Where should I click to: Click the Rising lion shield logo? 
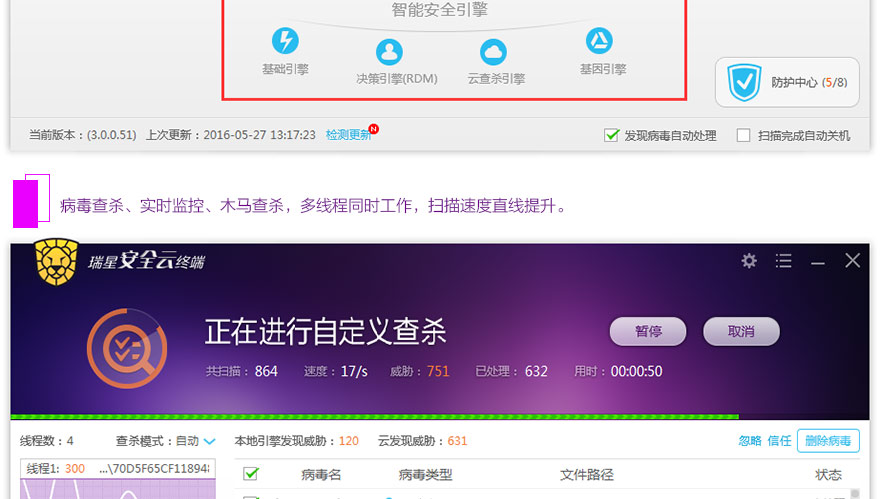pos(56,262)
